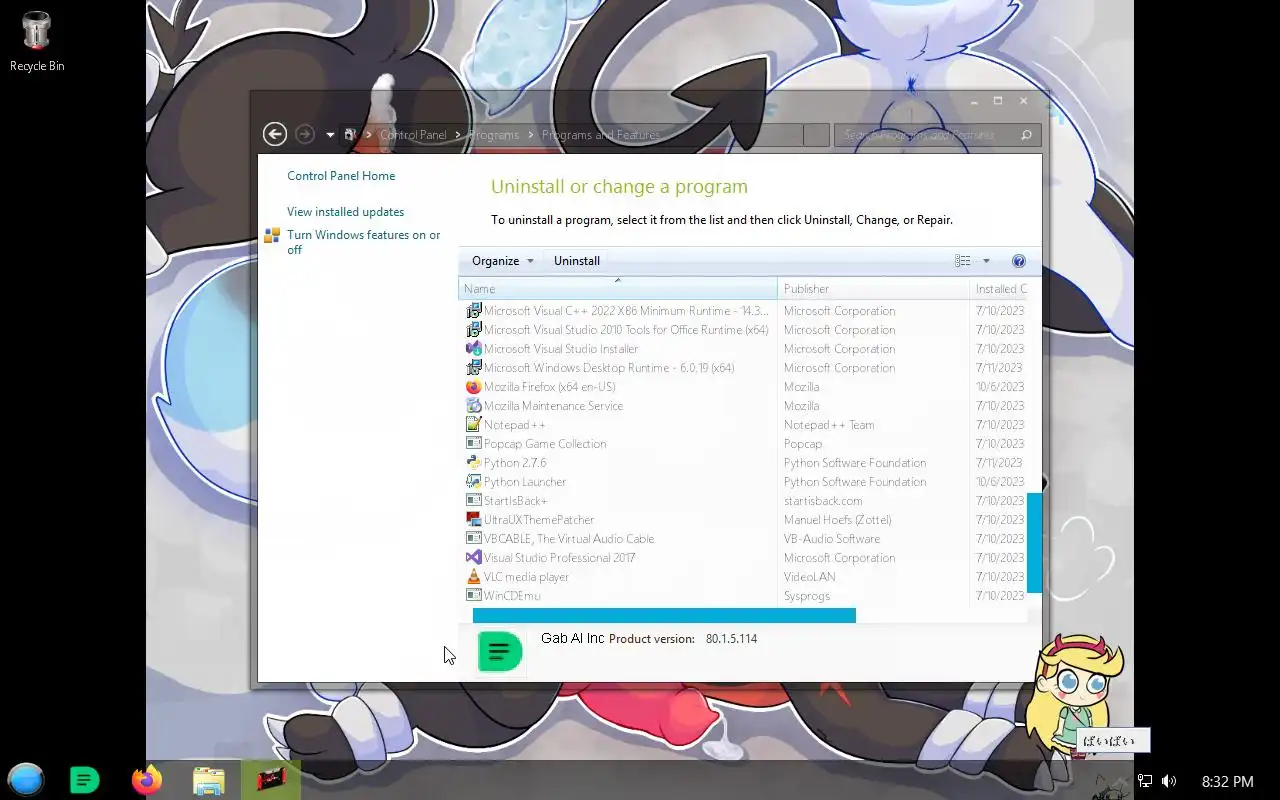This screenshot has width=1280, height=800.
Task: Select the Popcap Game Collection icon
Action: 474,444
